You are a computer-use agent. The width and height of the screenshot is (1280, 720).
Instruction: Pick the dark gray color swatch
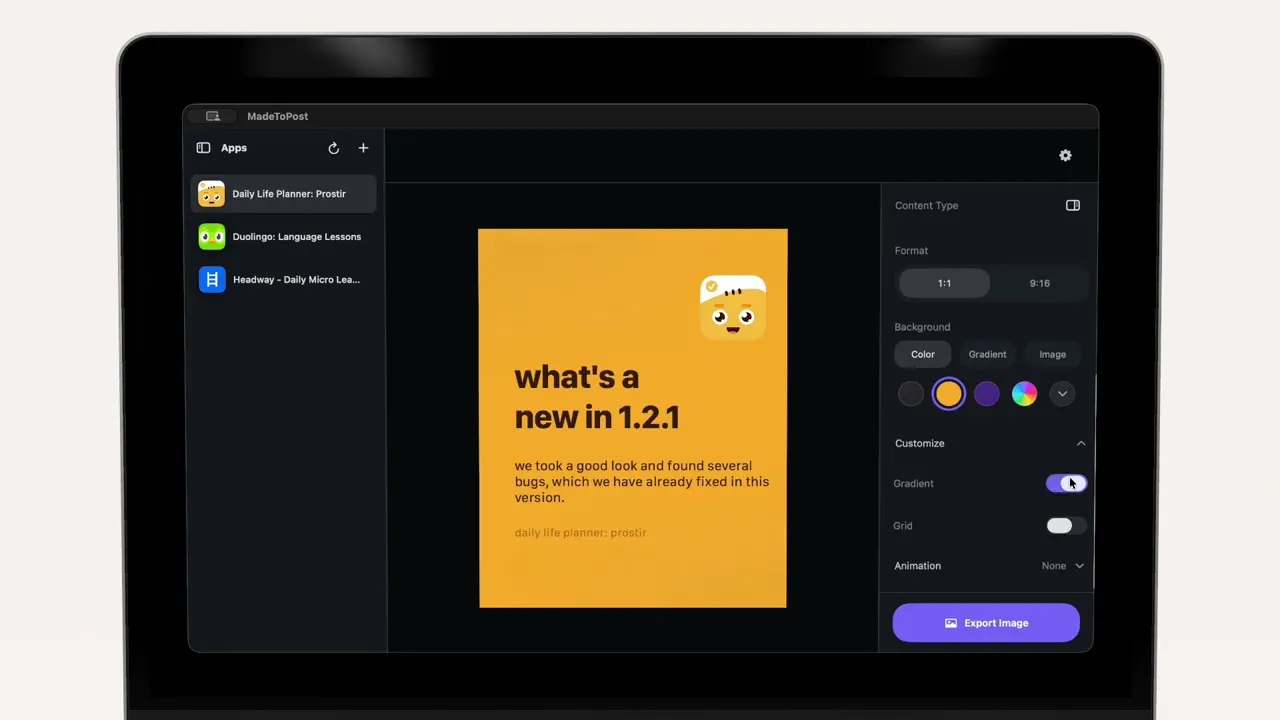pyautogui.click(x=911, y=394)
